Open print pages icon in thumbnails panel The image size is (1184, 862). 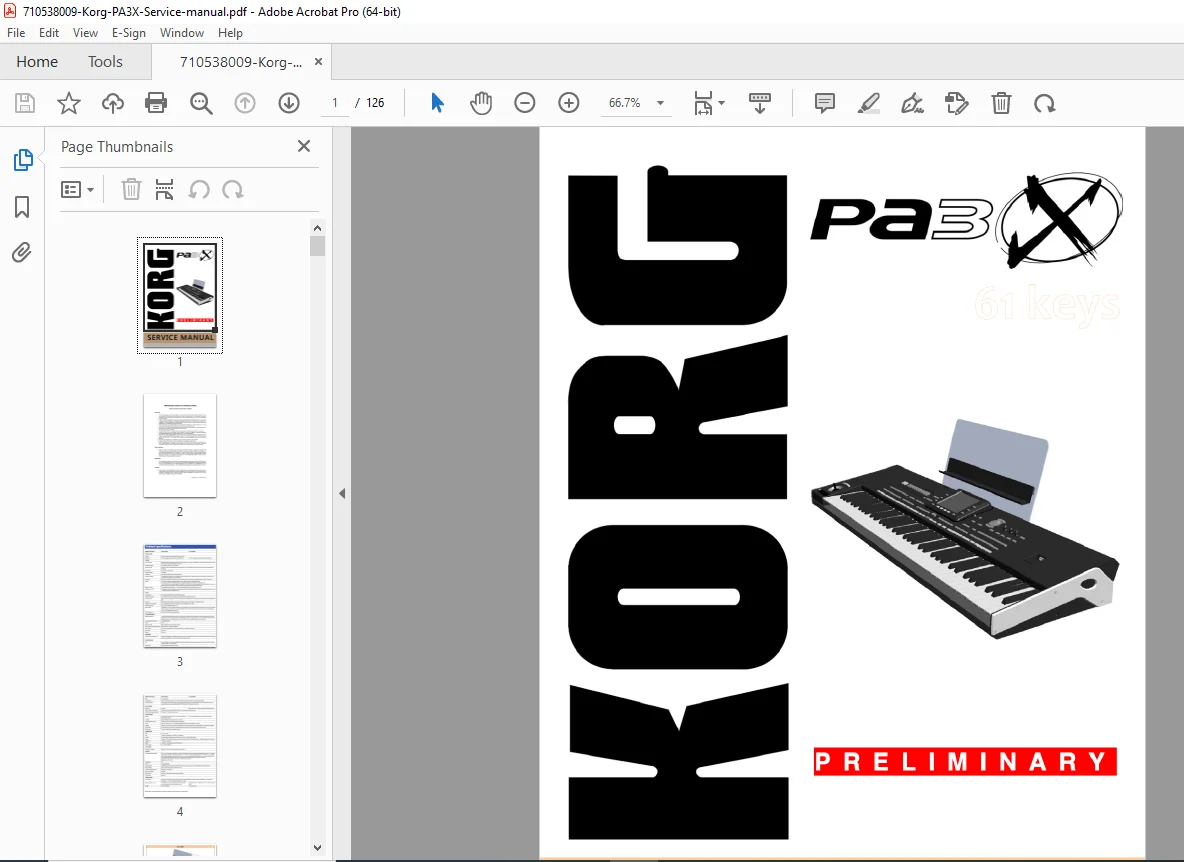pyautogui.click(x=164, y=189)
